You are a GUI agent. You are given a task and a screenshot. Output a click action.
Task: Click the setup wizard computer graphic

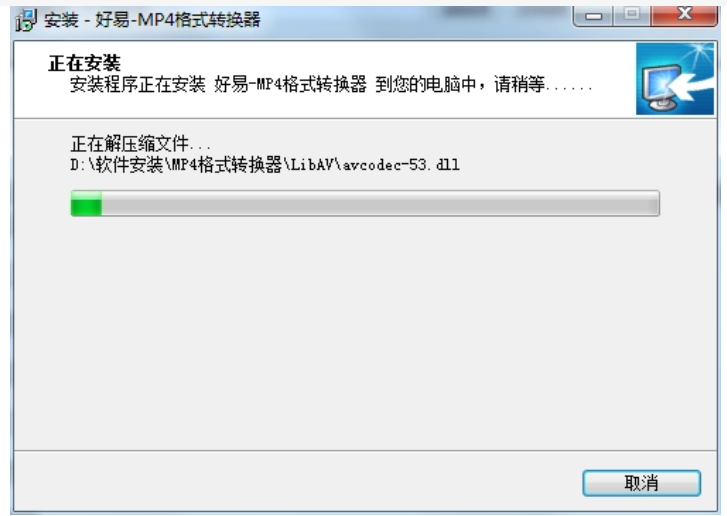(675, 79)
